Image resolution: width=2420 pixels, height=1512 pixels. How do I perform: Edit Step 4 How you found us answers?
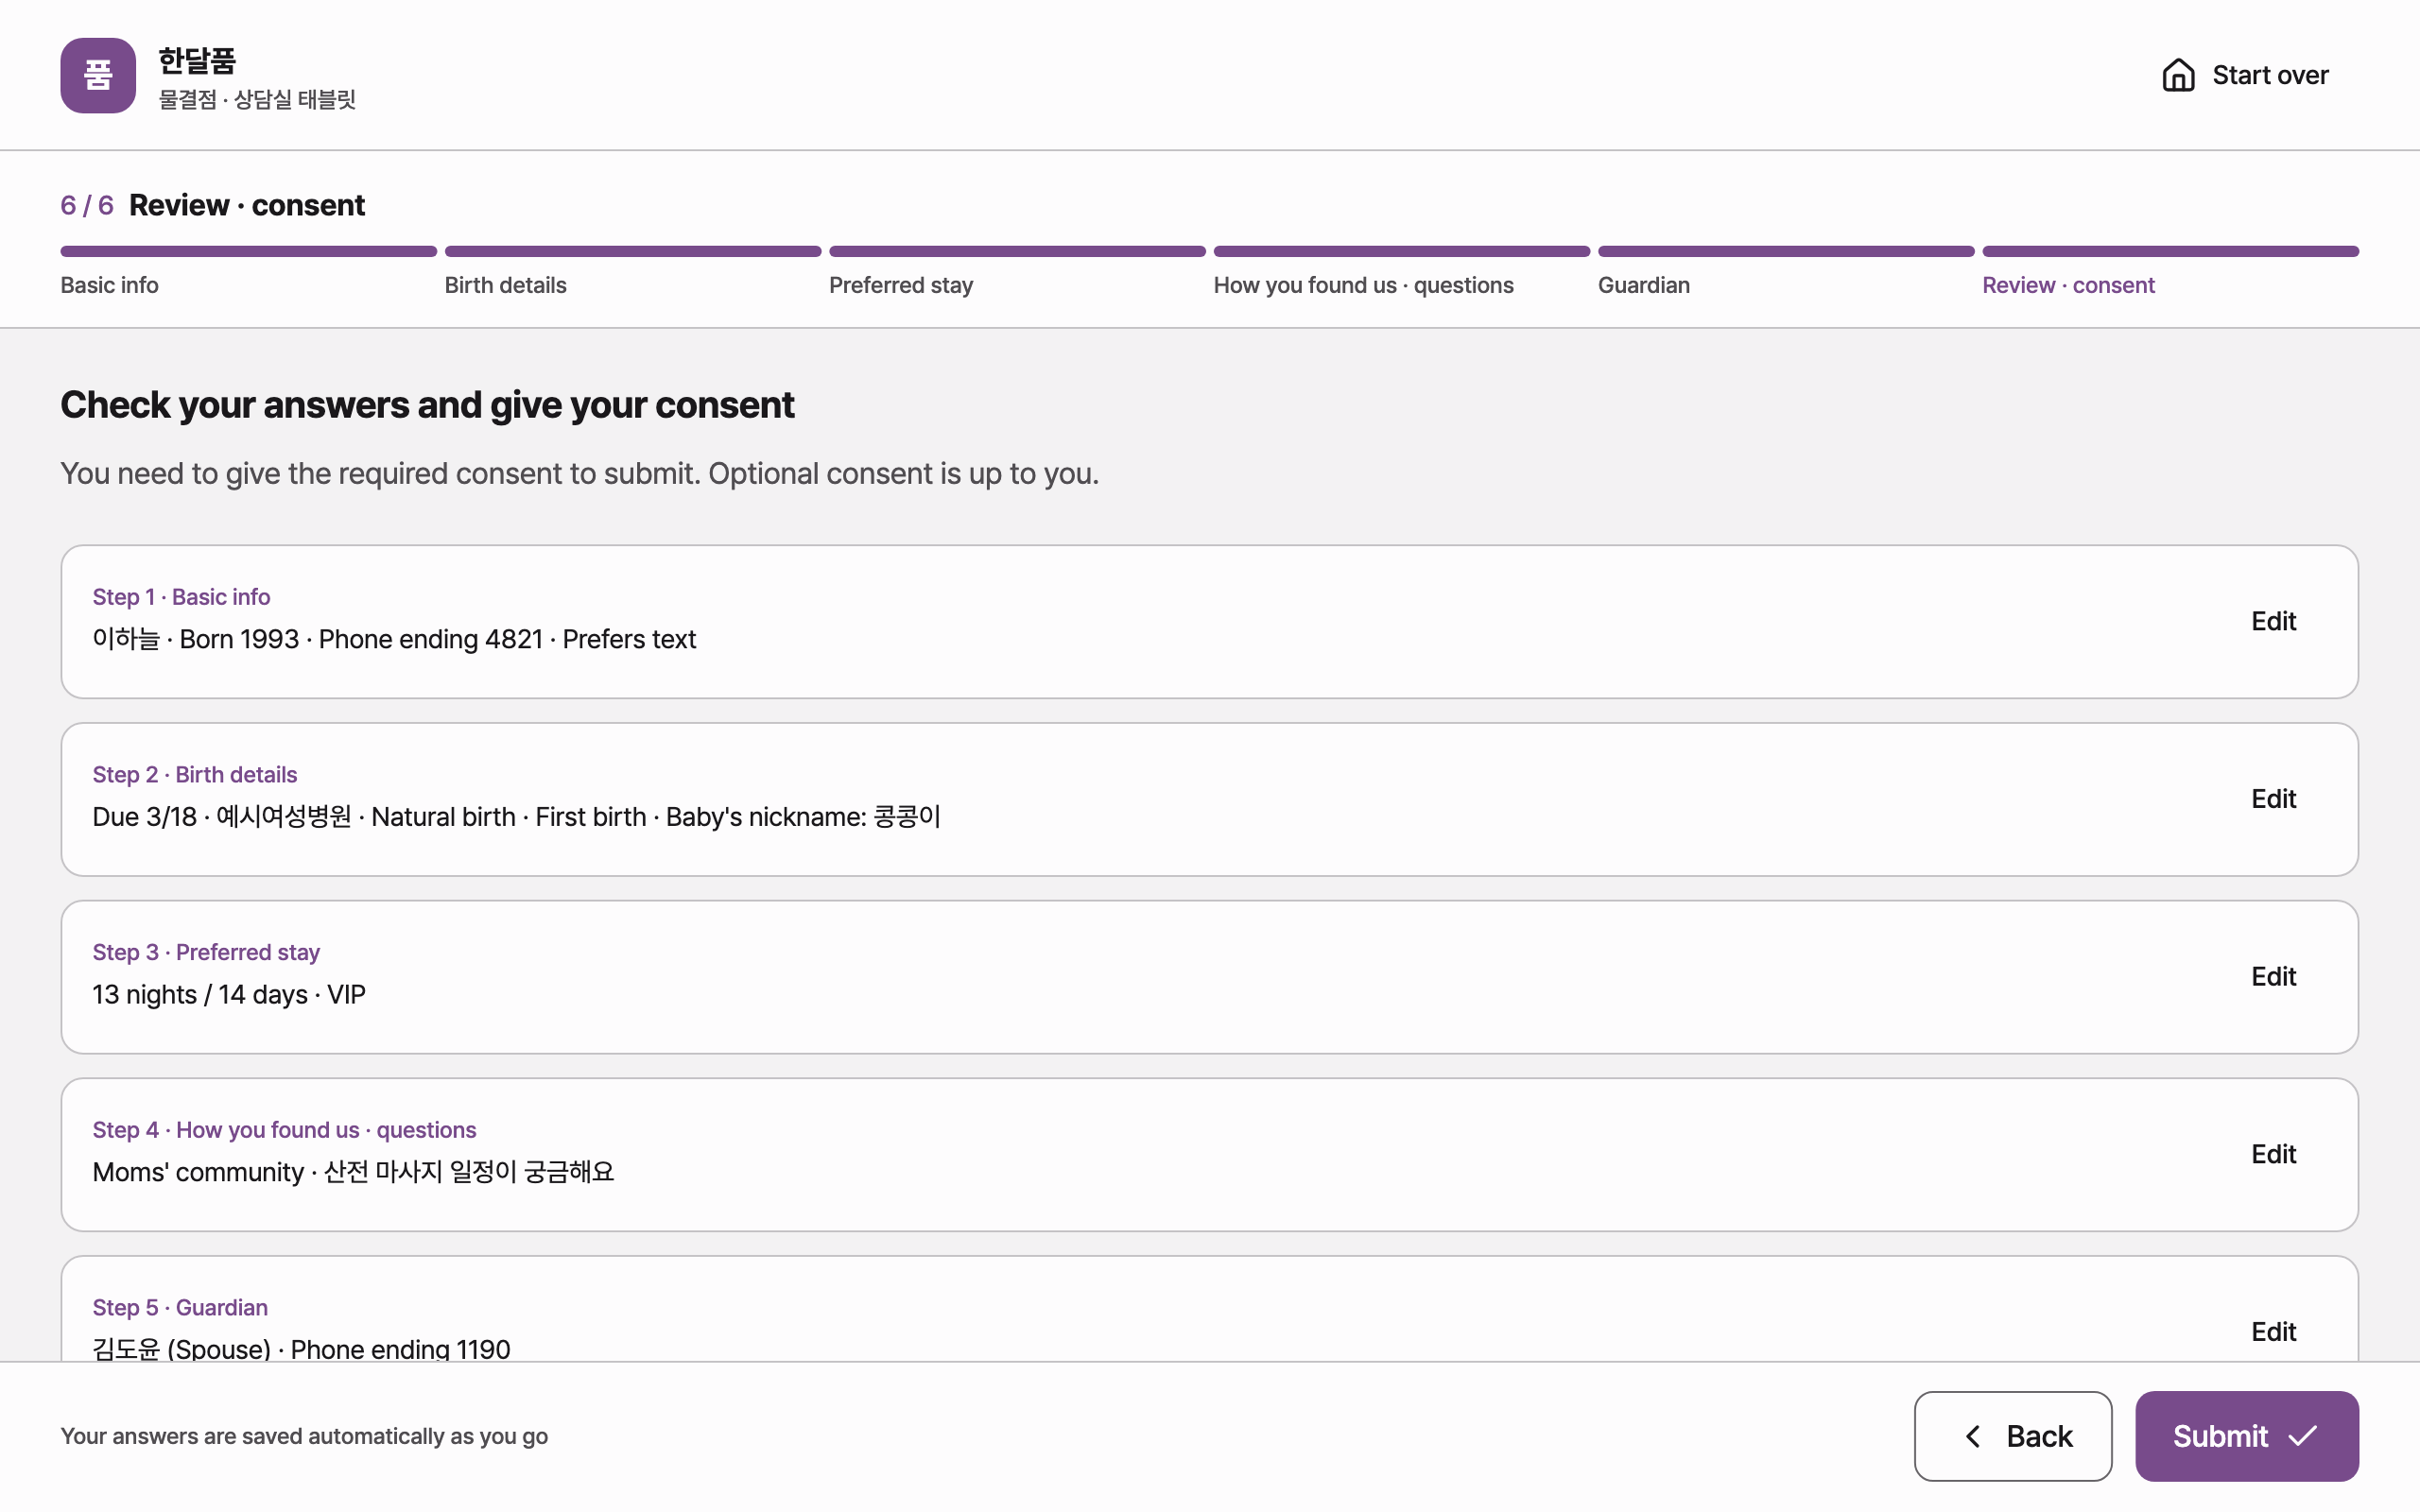[2273, 1154]
